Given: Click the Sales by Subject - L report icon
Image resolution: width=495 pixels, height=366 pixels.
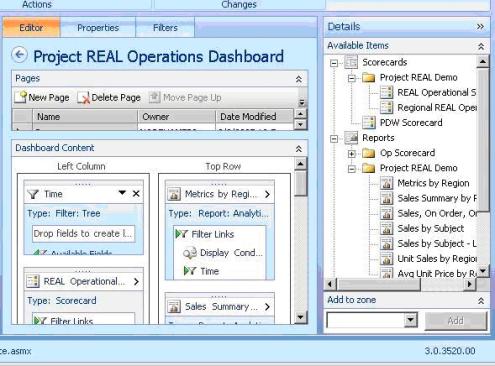Looking at the screenshot, I should (x=386, y=243).
